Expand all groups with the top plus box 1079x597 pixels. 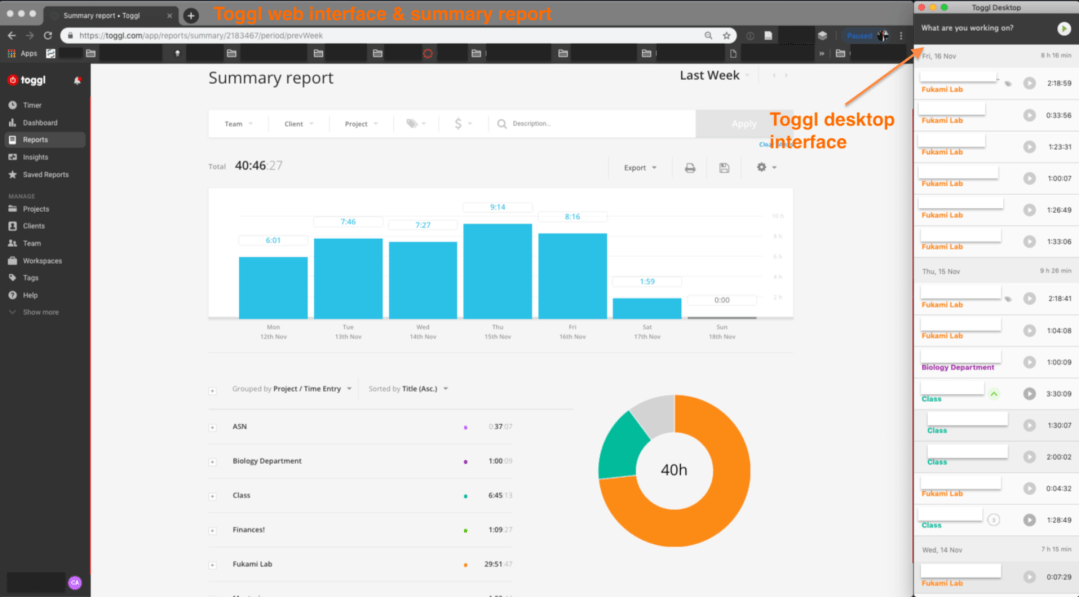(213, 390)
